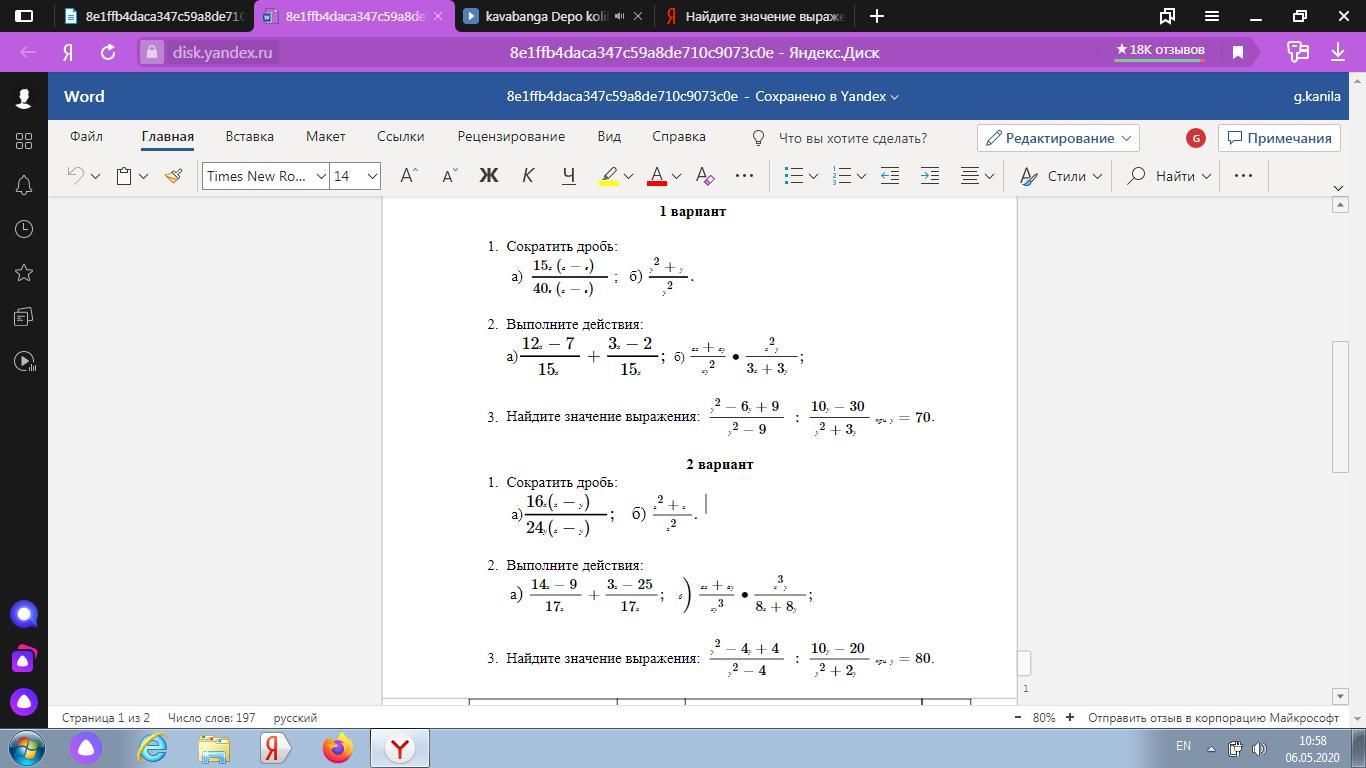
Task: Increase font size with the grow font icon
Action: tap(408, 176)
